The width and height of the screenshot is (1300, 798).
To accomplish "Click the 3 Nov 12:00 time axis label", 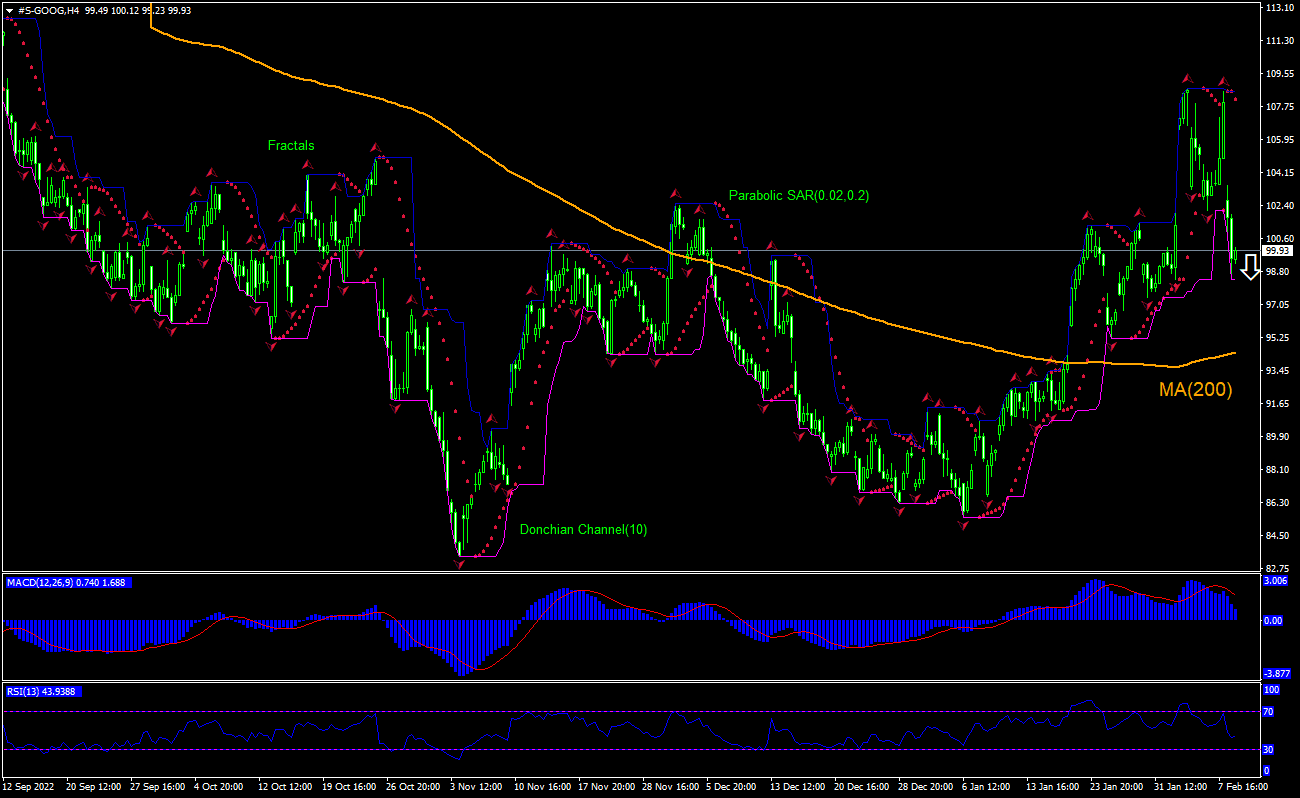I will [477, 787].
